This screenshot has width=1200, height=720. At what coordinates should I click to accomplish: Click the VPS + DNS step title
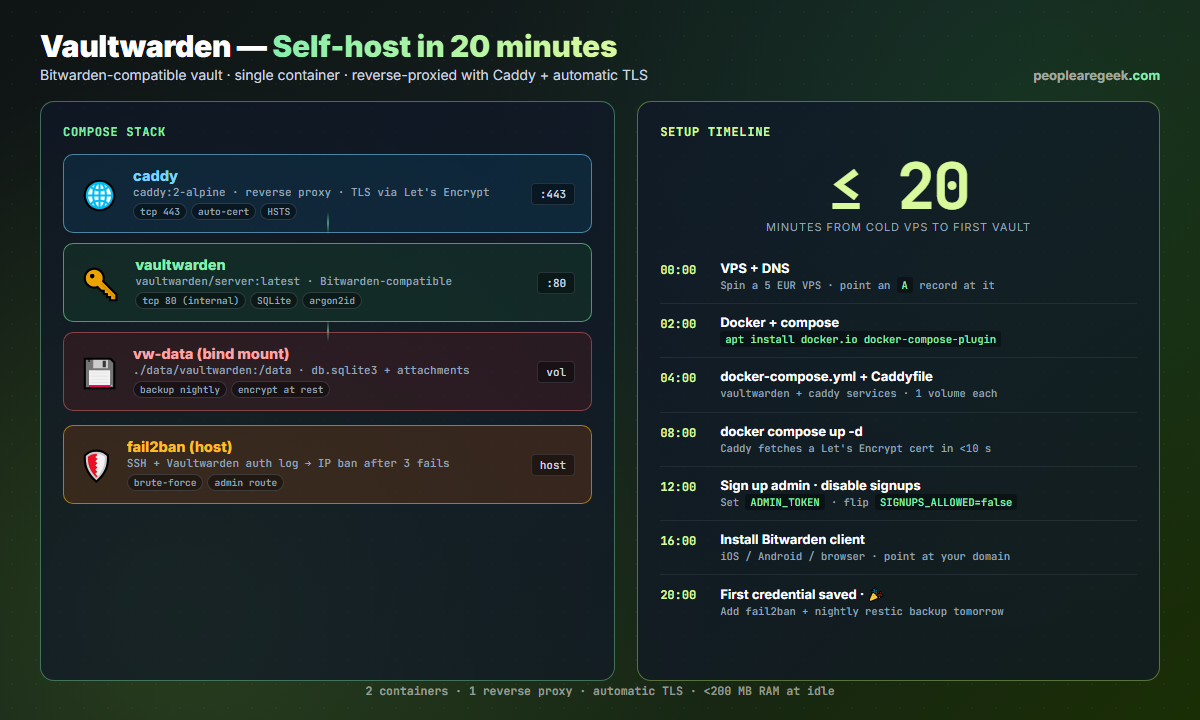(x=753, y=269)
